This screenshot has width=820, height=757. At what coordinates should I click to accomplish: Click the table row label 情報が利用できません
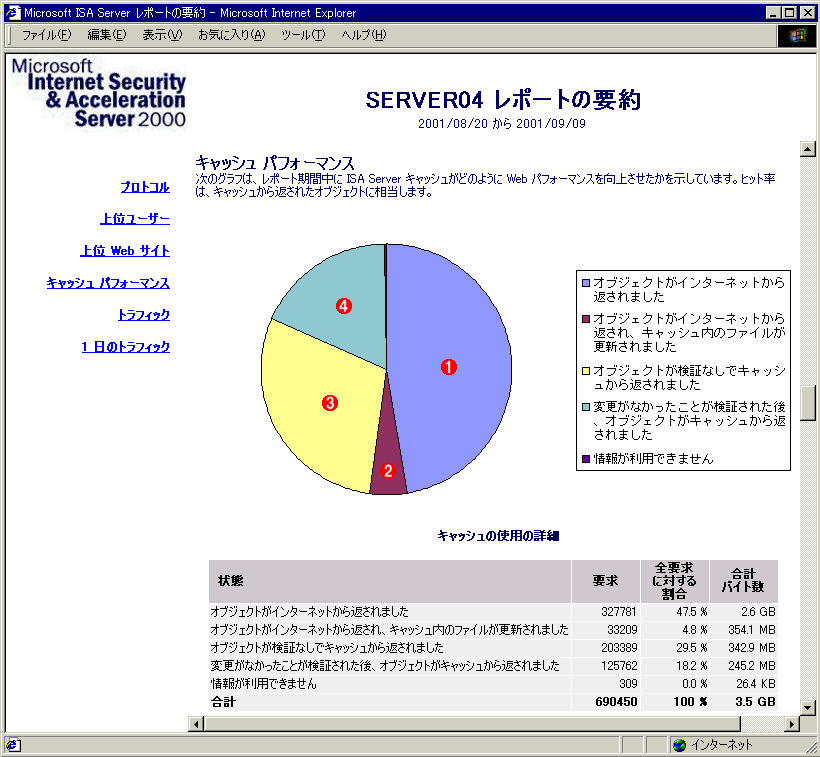[264, 684]
